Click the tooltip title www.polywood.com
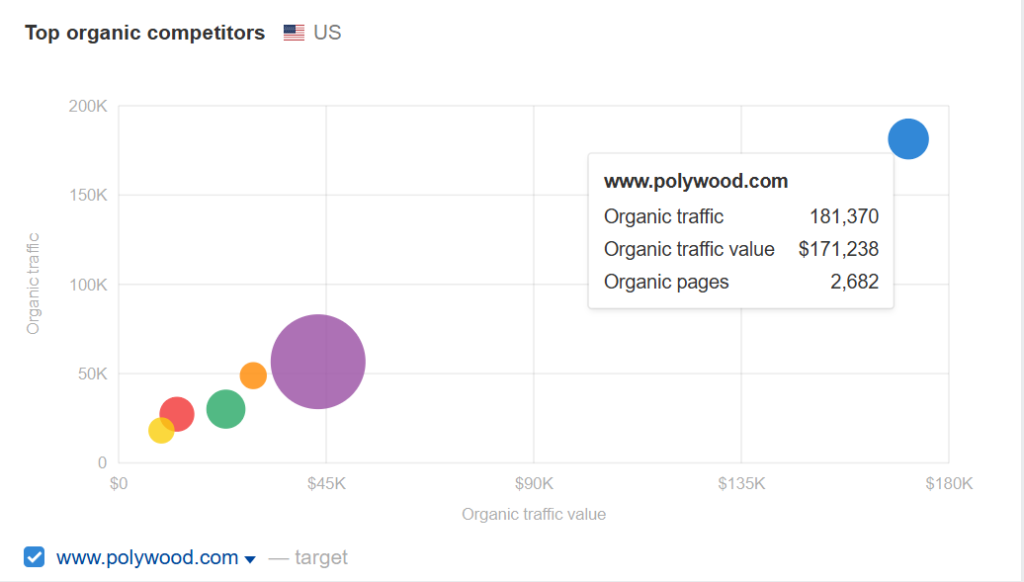Image resolution: width=1024 pixels, height=582 pixels. (696, 181)
